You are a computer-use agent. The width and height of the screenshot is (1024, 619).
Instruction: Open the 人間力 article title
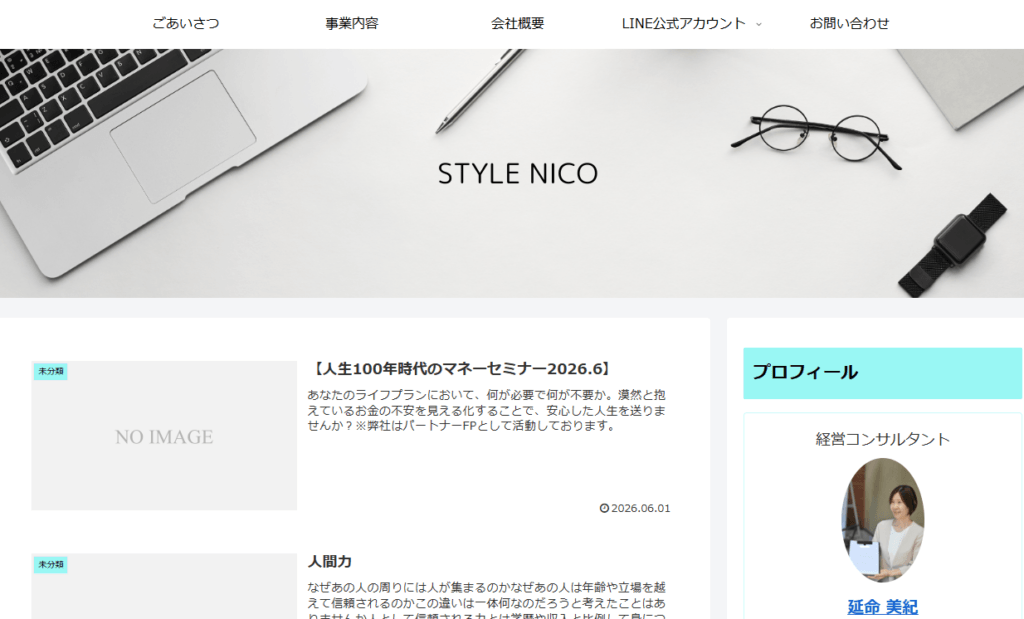330,562
